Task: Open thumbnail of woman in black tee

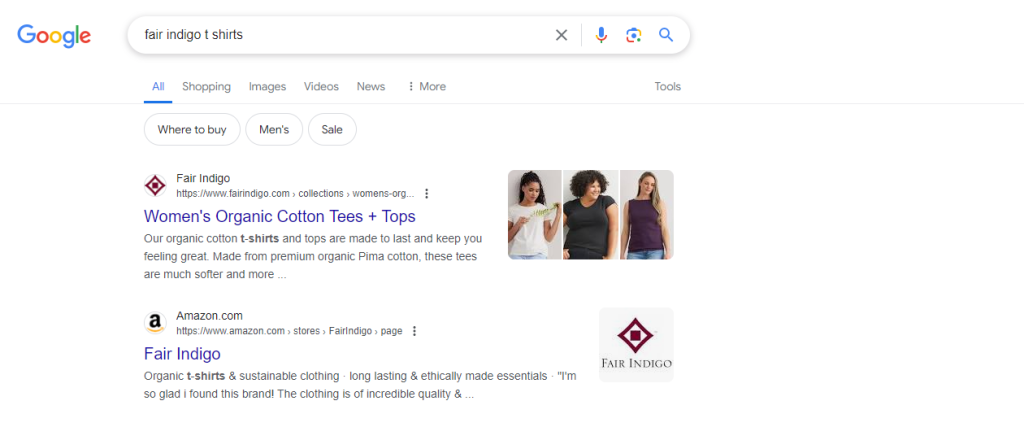Action: (x=590, y=215)
